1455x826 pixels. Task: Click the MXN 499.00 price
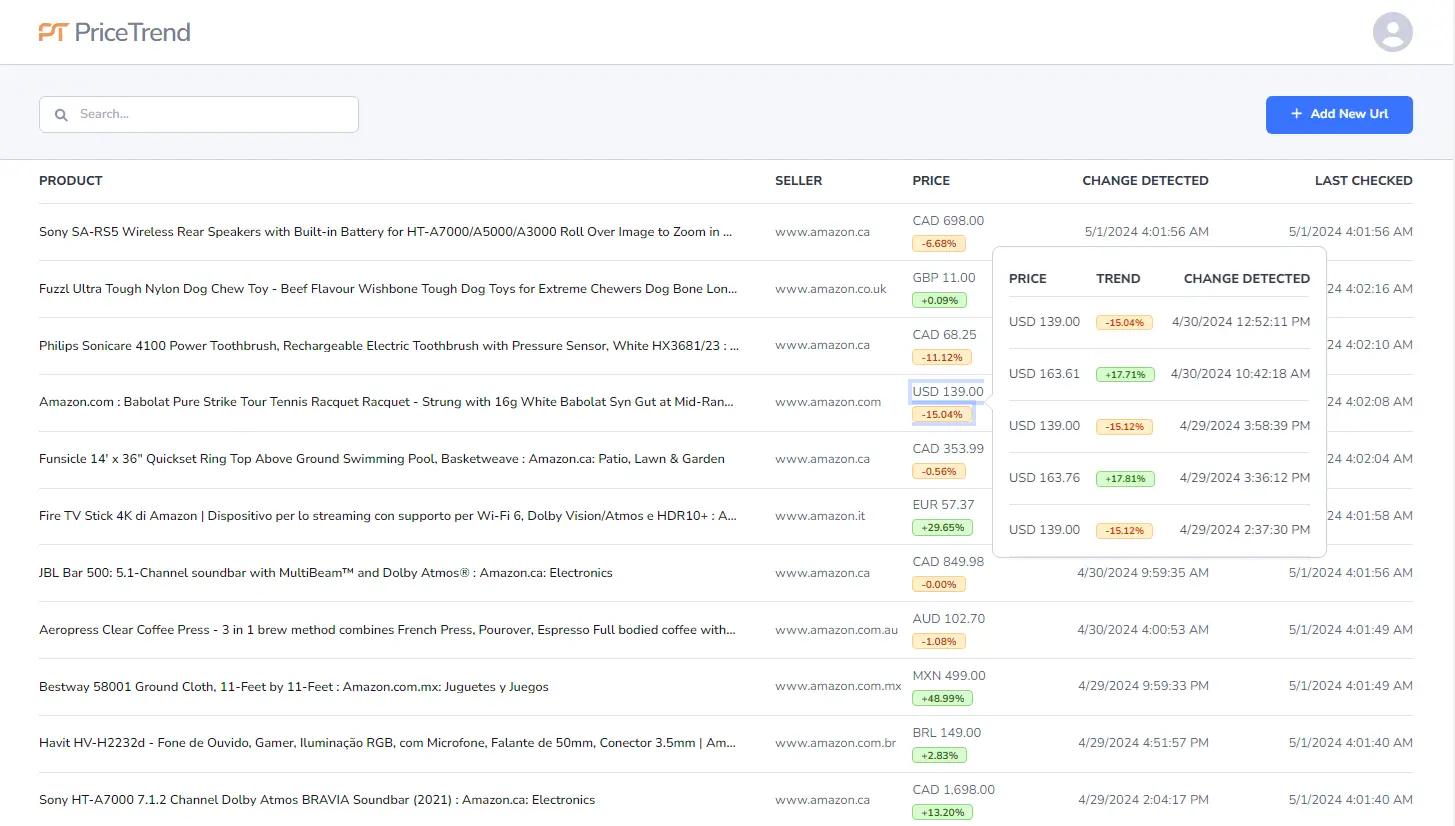coord(948,676)
